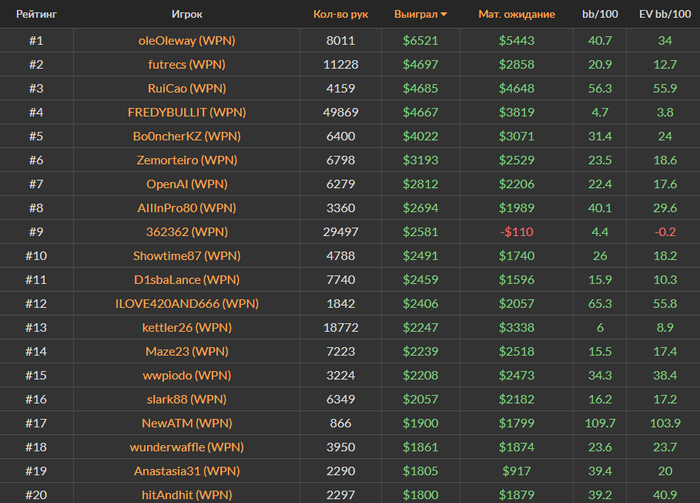Sort table by Мат. ожидание header

pyautogui.click(x=517, y=14)
